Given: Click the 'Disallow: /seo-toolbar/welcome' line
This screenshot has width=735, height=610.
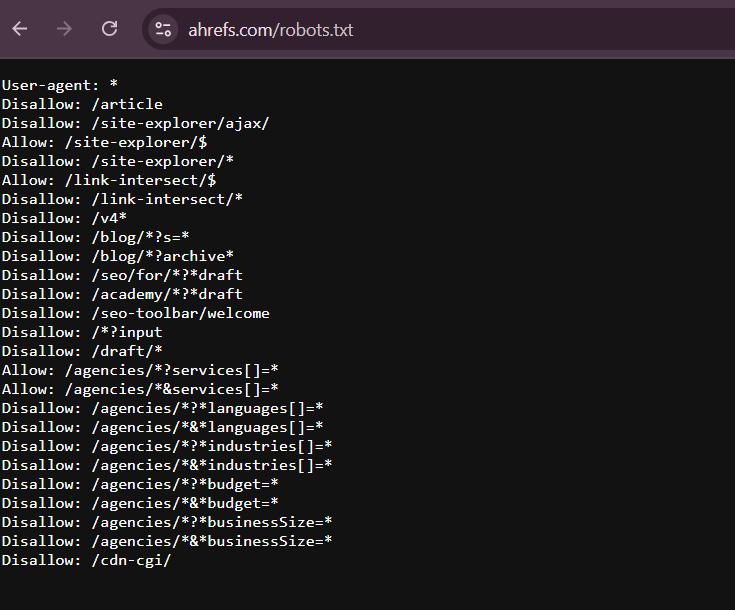Looking at the screenshot, I should pos(135,313).
